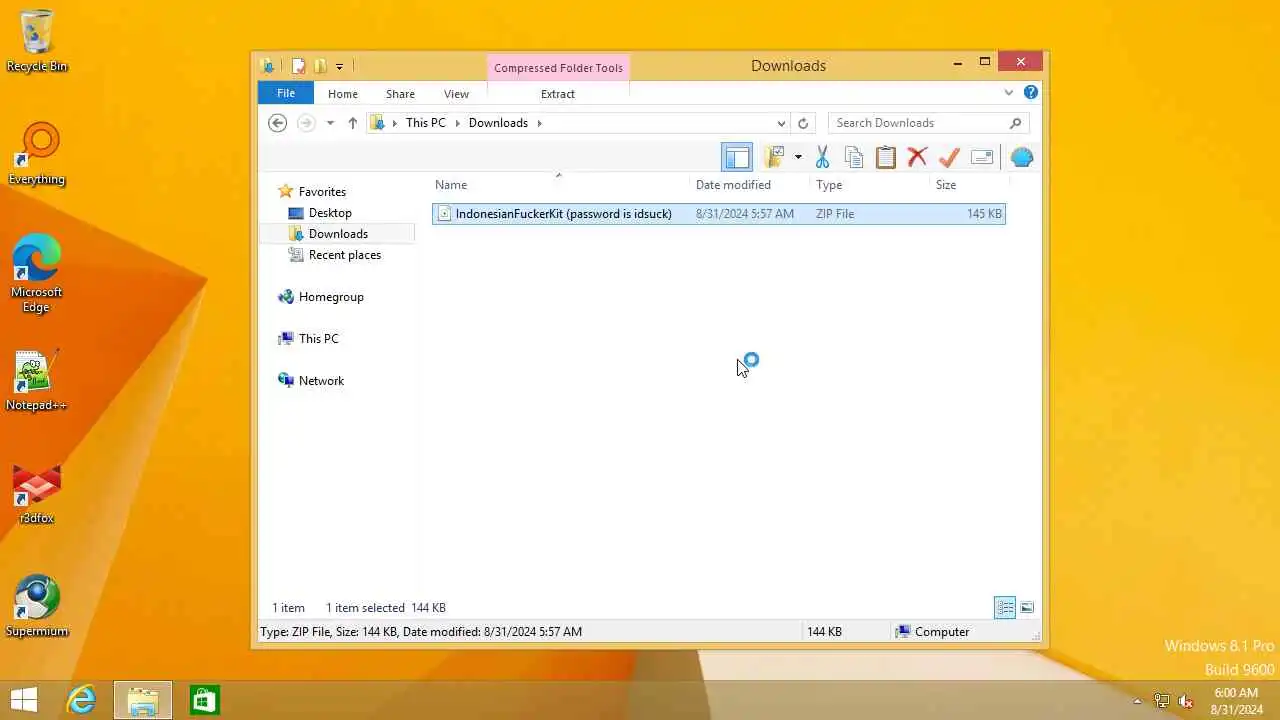Open the address bar history dropdown
1280x720 pixels.
pos(781,123)
